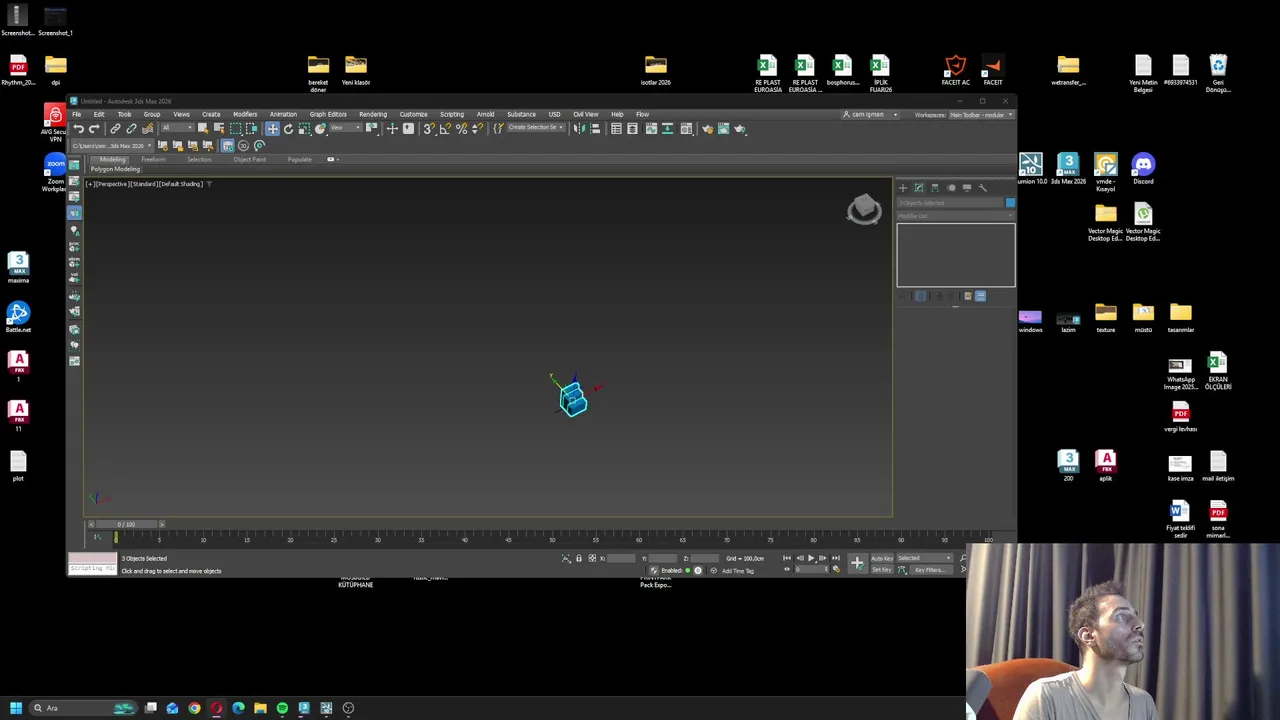Toggle the Layer Explorer icon
This screenshot has height=720, width=1280.
[x=632, y=128]
